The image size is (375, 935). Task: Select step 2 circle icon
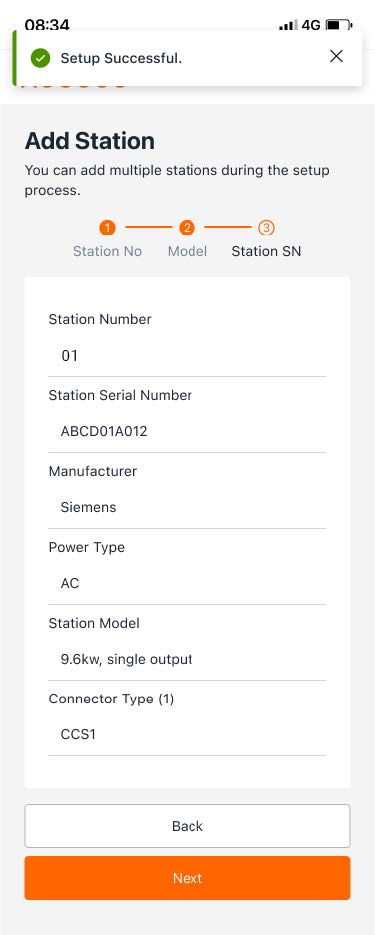click(187, 228)
